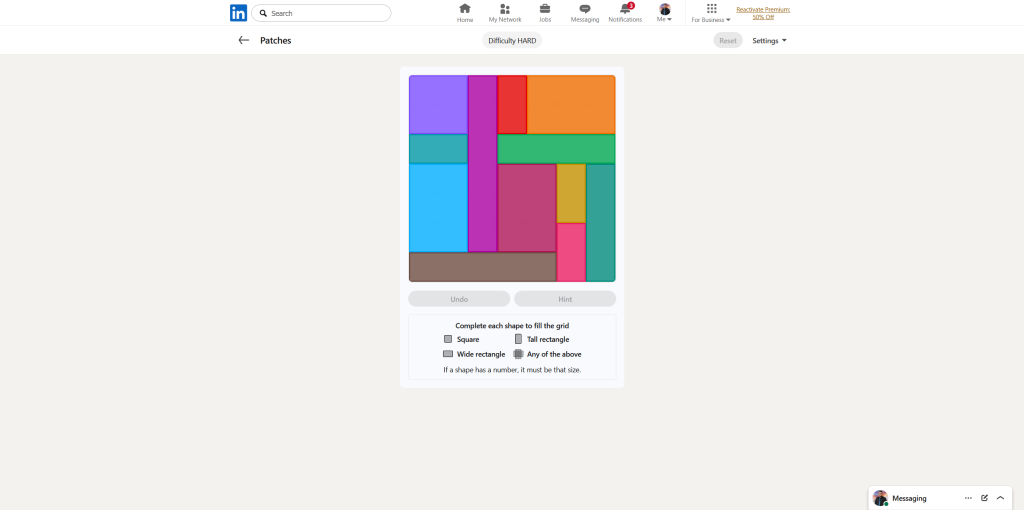Click Reactivate Premium 50% Off link

763,13
